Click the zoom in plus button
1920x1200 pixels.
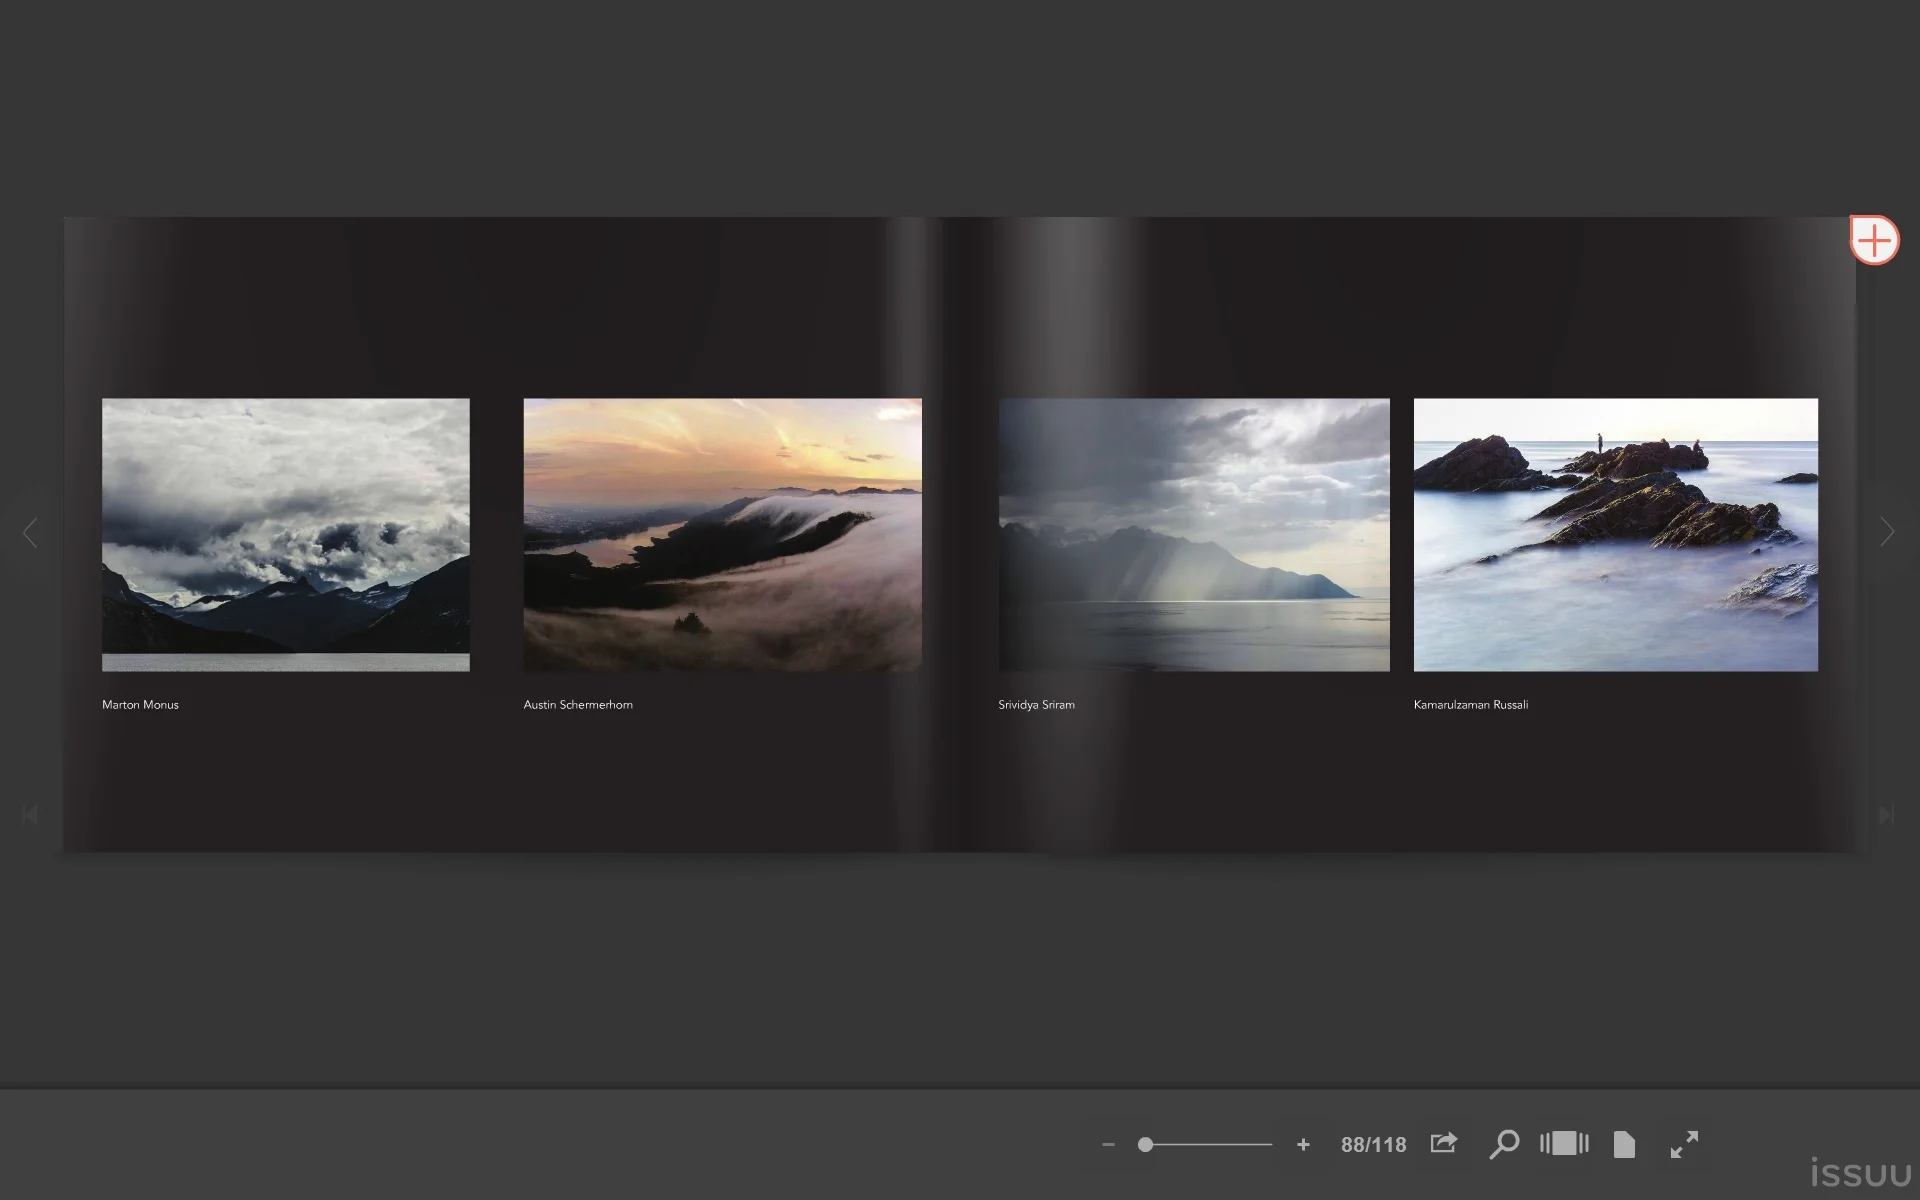click(1303, 1144)
